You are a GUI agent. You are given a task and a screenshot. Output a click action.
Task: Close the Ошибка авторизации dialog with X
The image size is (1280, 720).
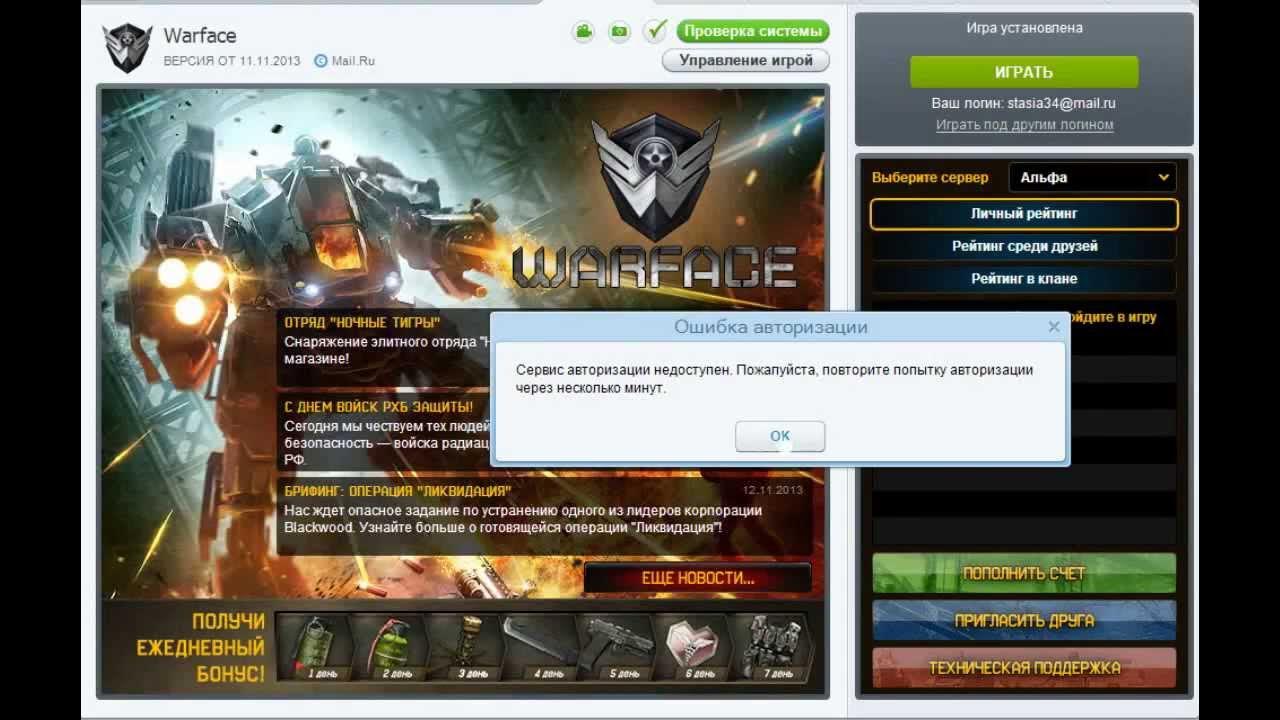coord(1053,327)
